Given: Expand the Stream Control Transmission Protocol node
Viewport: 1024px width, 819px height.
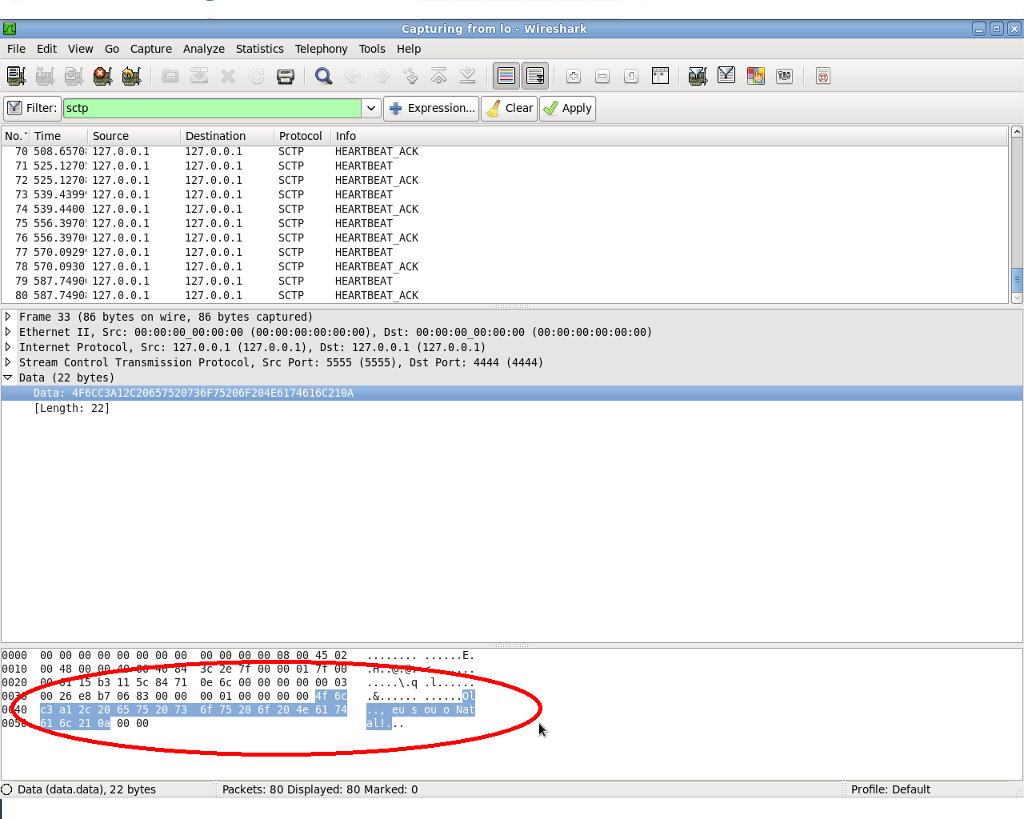Looking at the screenshot, I should (8, 362).
